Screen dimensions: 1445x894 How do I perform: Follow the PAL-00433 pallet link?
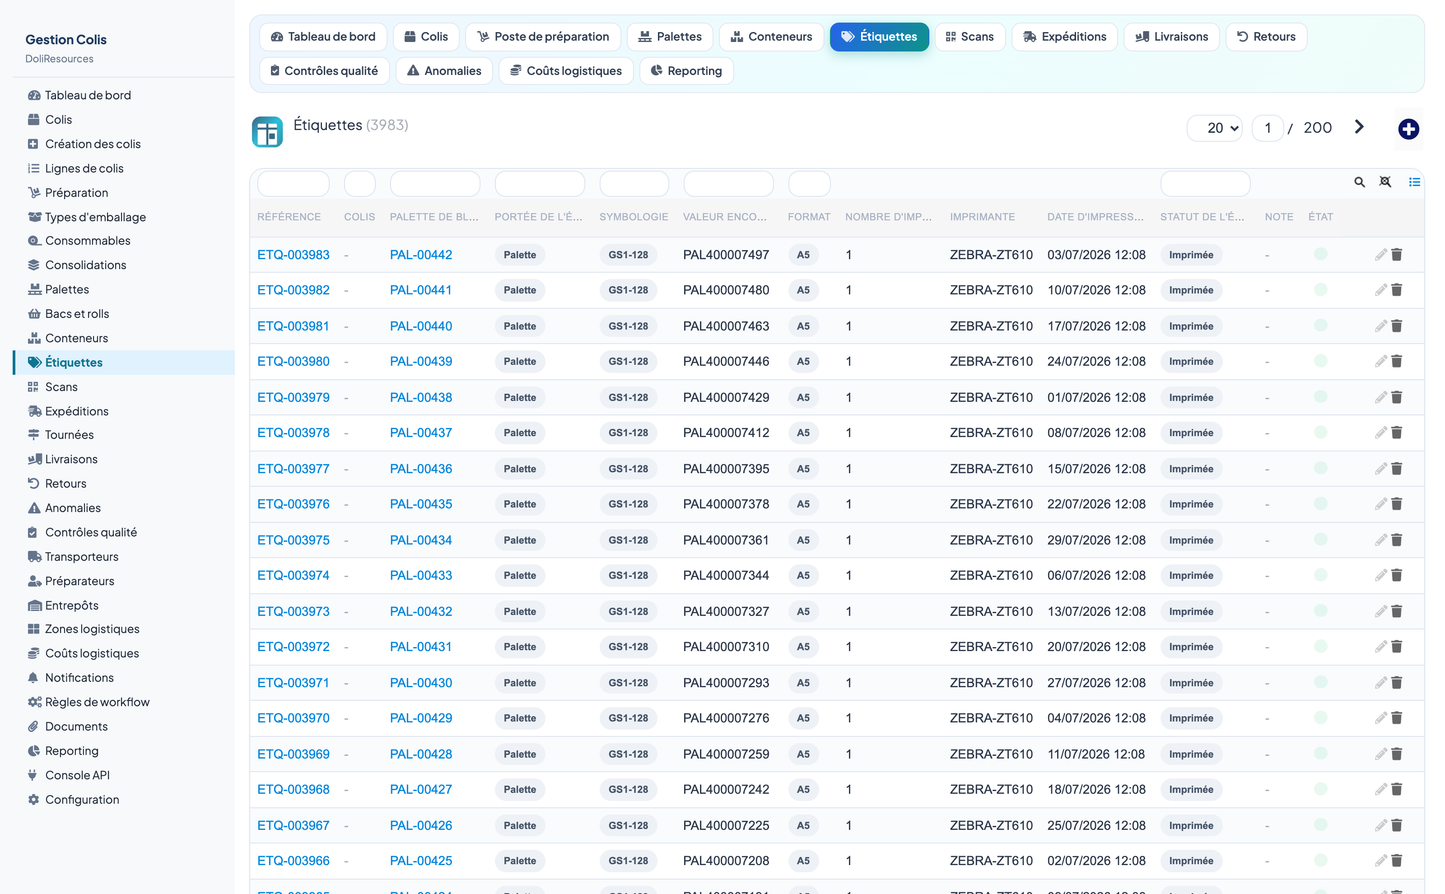coord(421,576)
